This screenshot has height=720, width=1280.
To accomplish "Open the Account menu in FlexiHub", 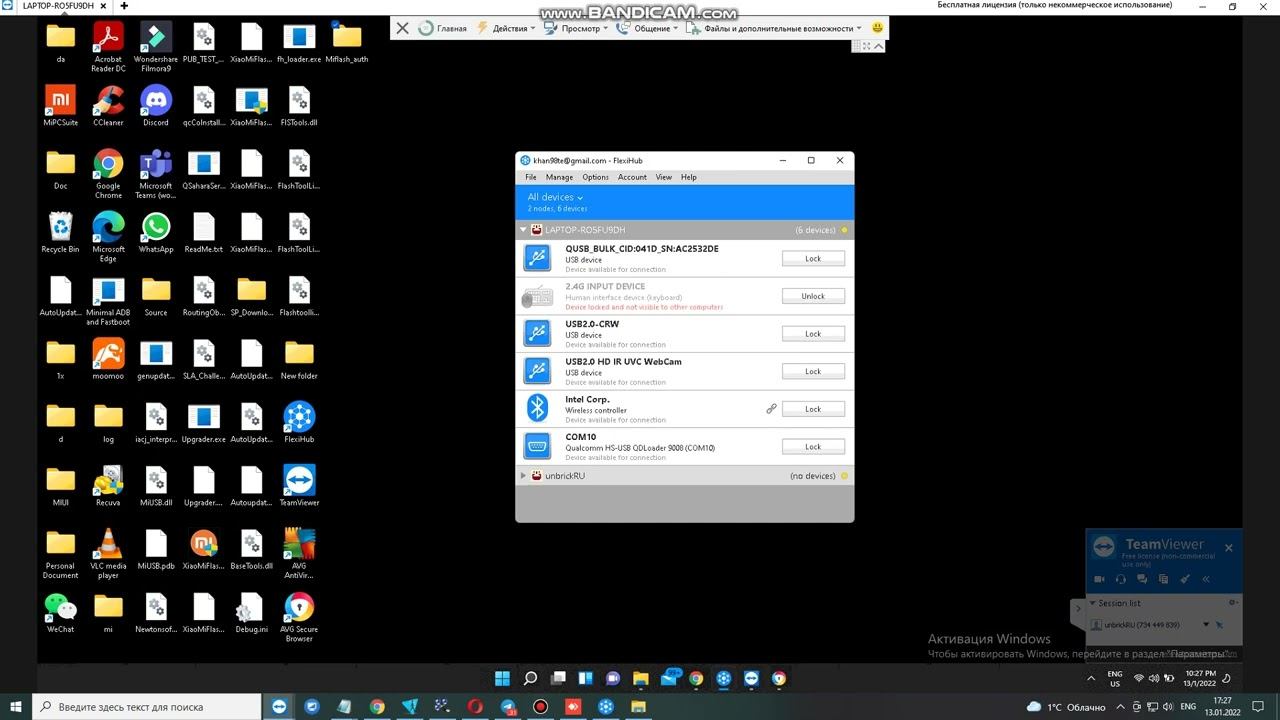I will coord(632,177).
